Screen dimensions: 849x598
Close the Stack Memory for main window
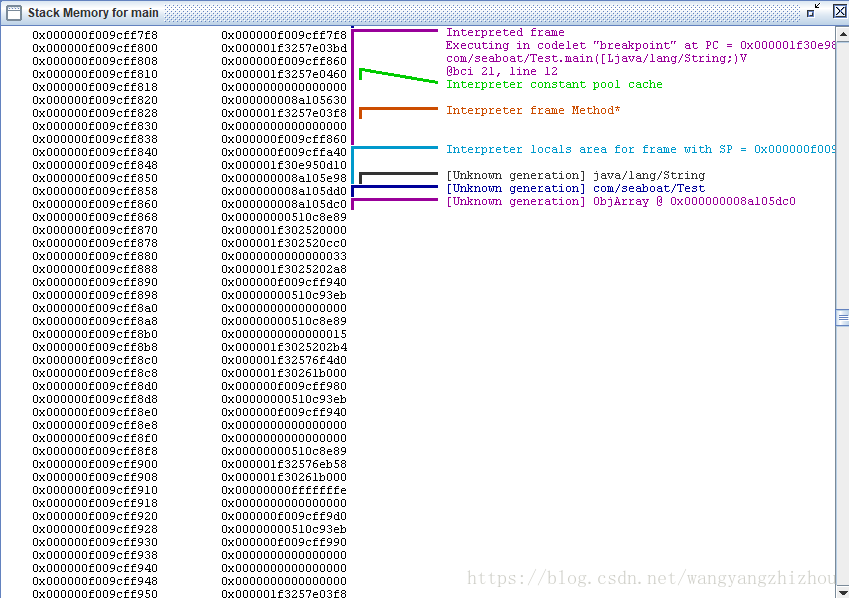click(x=840, y=11)
